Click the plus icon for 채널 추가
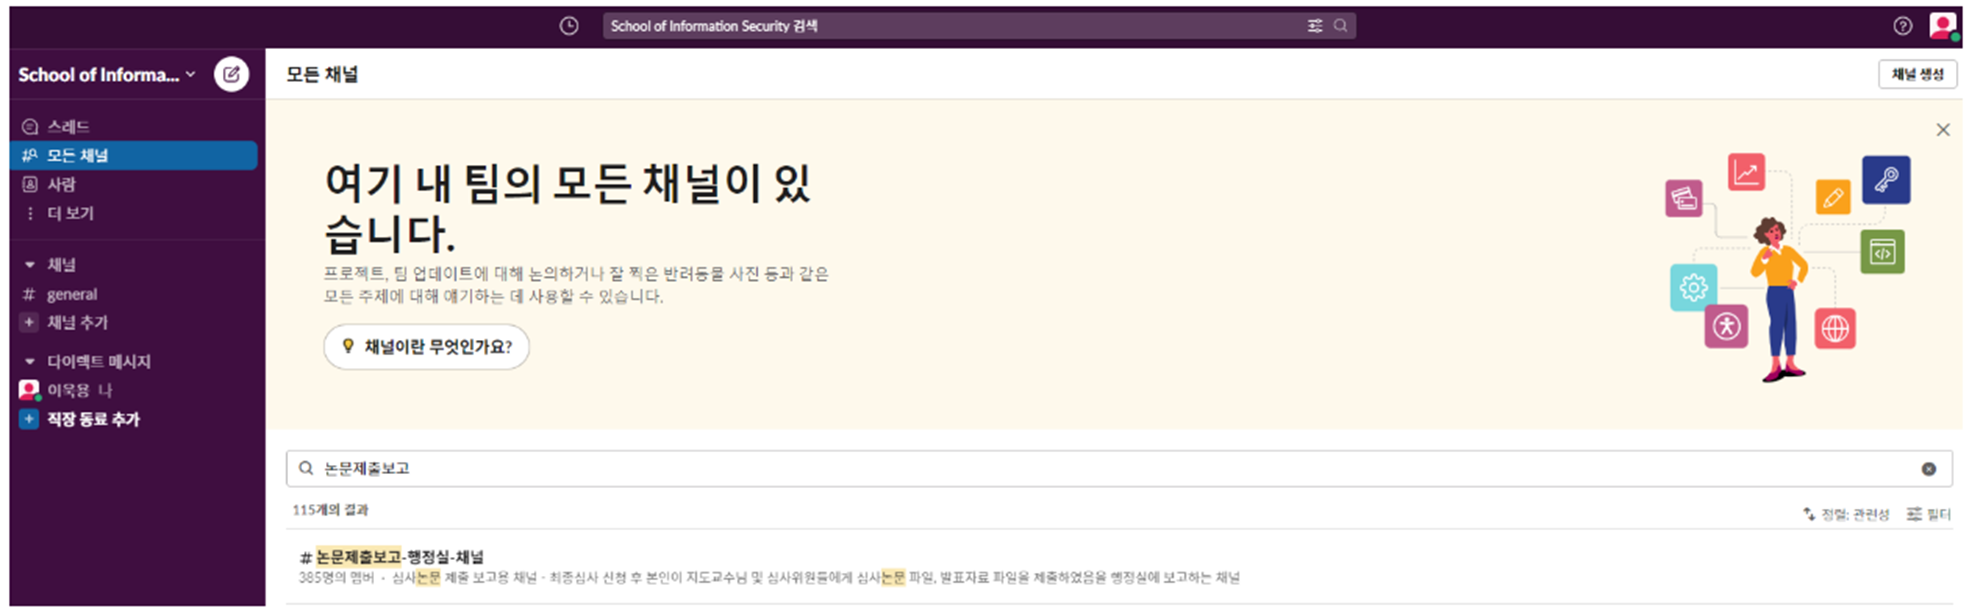Viewport: 1983px width, 614px height. (x=29, y=322)
